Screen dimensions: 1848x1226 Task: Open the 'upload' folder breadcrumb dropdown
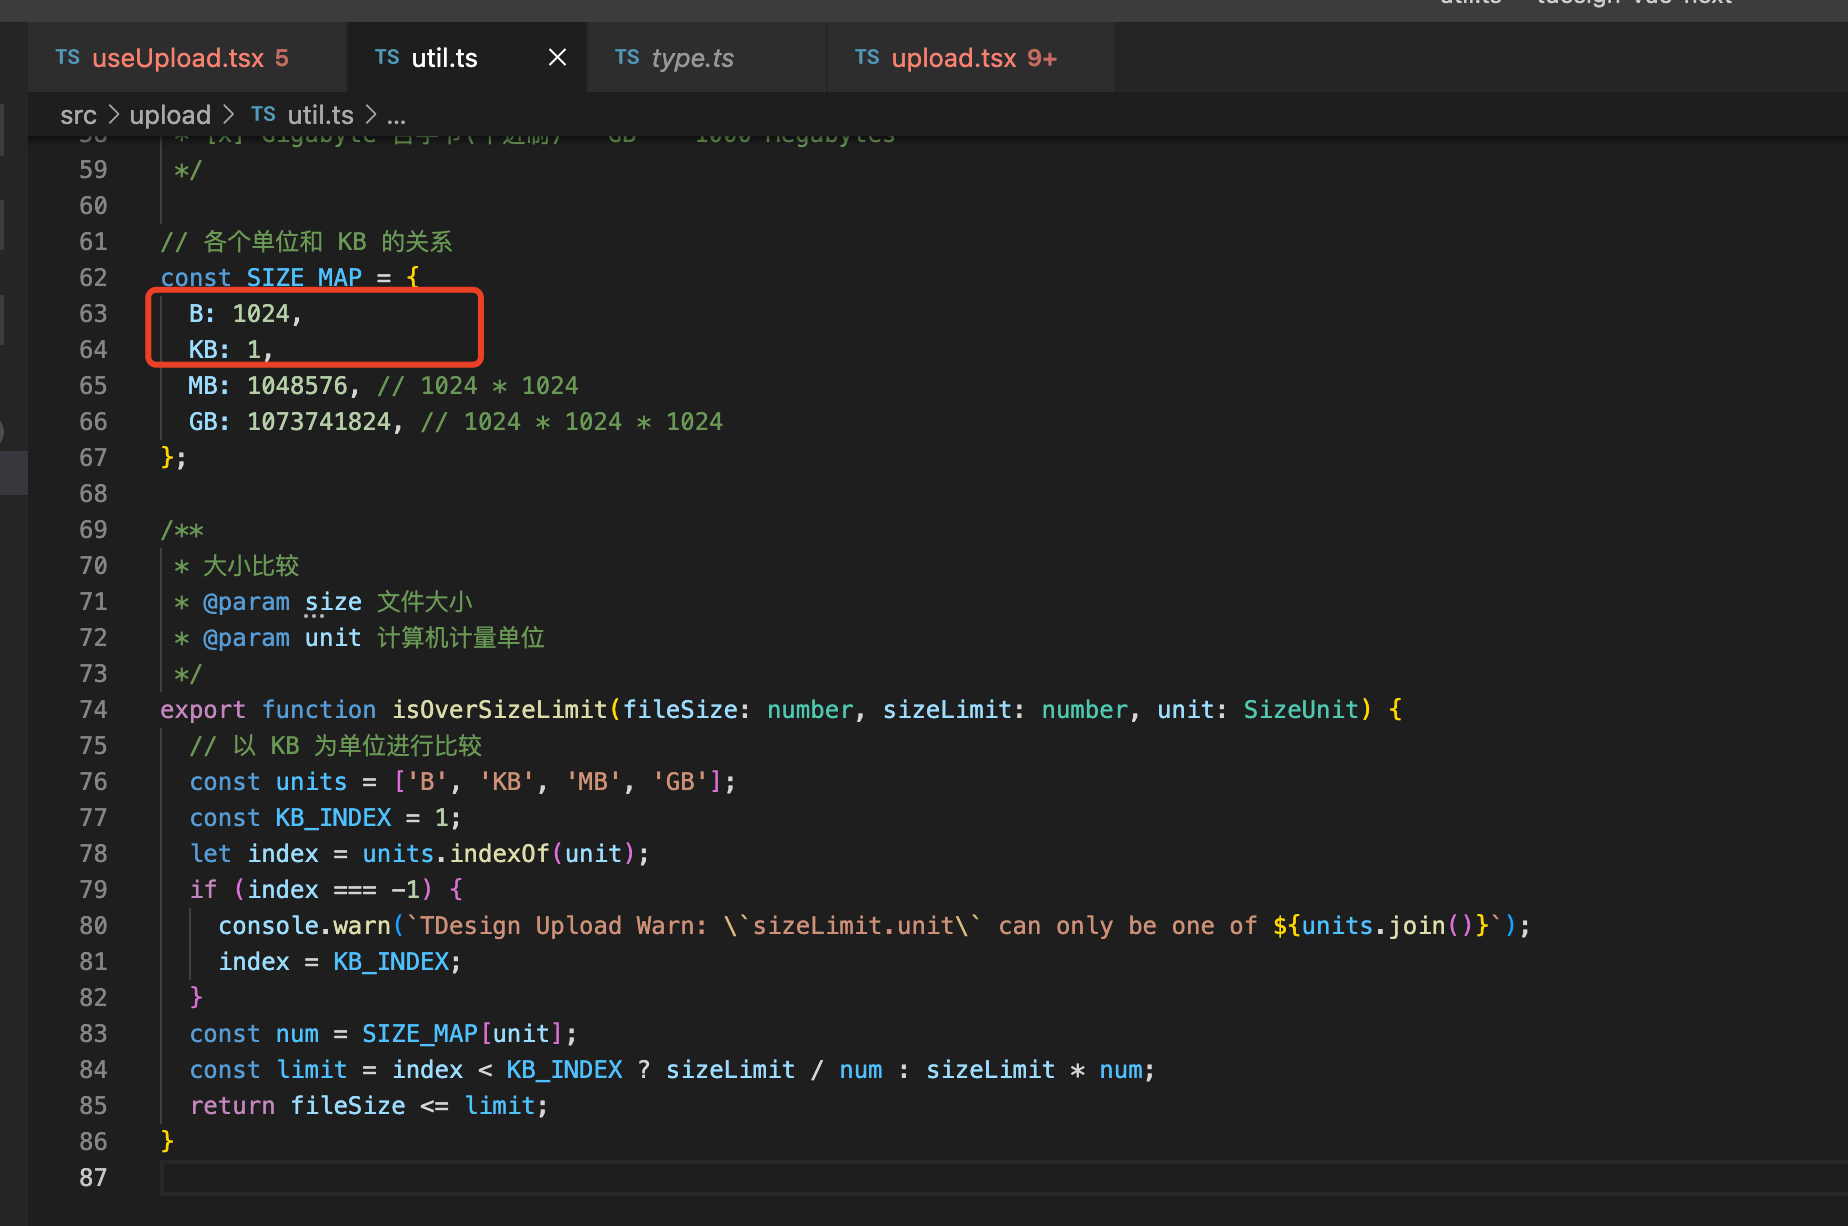[170, 114]
